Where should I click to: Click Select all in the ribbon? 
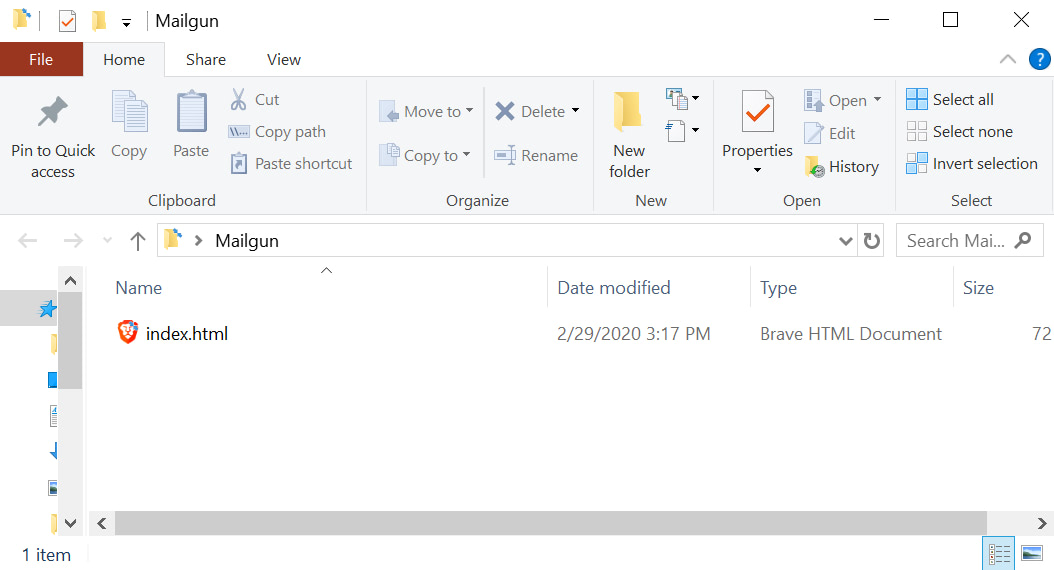click(950, 99)
